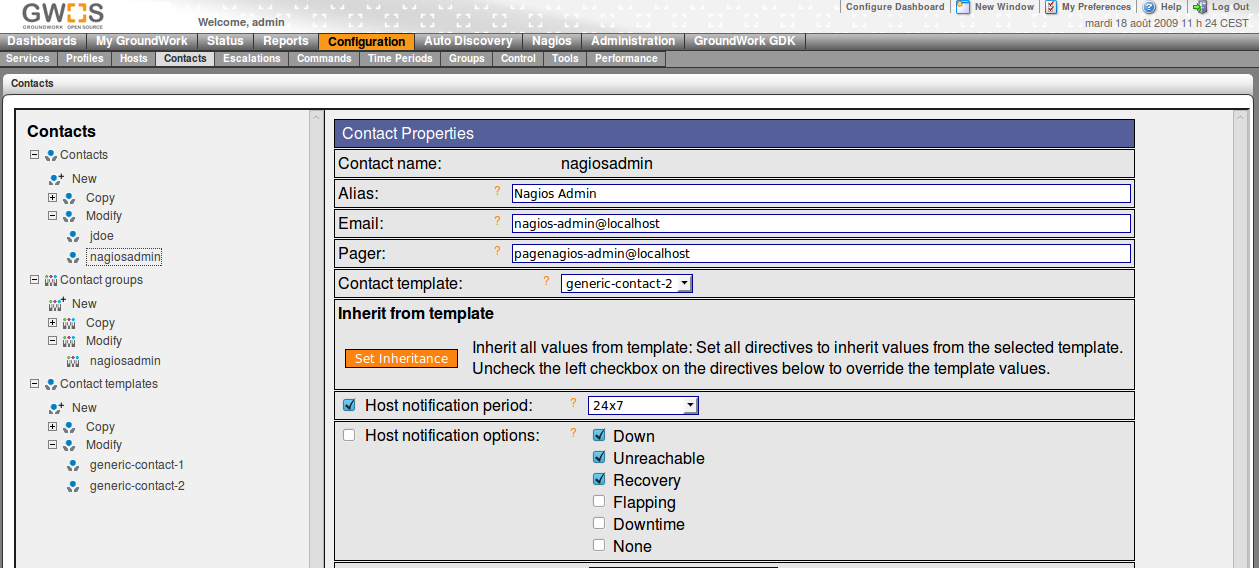The image size is (1259, 568).
Task: Open the Auto Discovery menu
Action: 467,41
